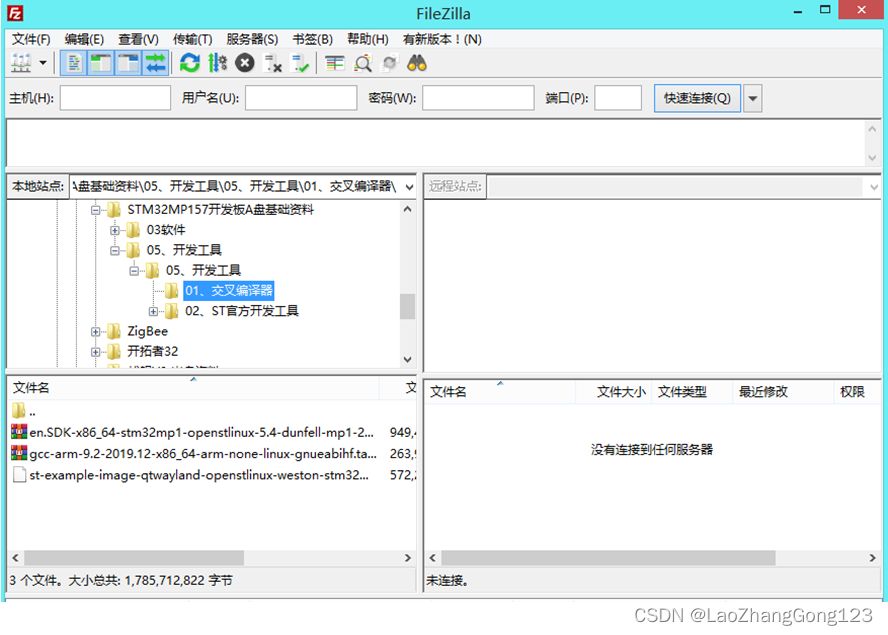
Task: Select the parent directory '..' entry
Action: point(32,412)
